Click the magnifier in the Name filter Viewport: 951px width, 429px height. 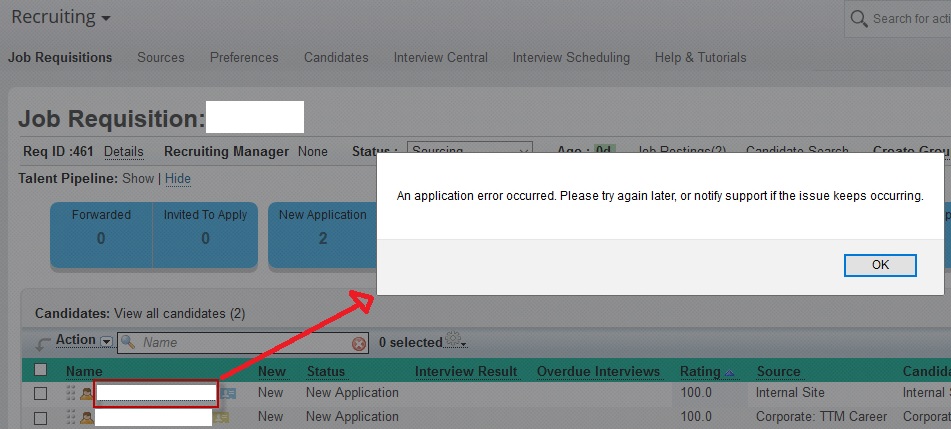pyautogui.click(x=127, y=342)
